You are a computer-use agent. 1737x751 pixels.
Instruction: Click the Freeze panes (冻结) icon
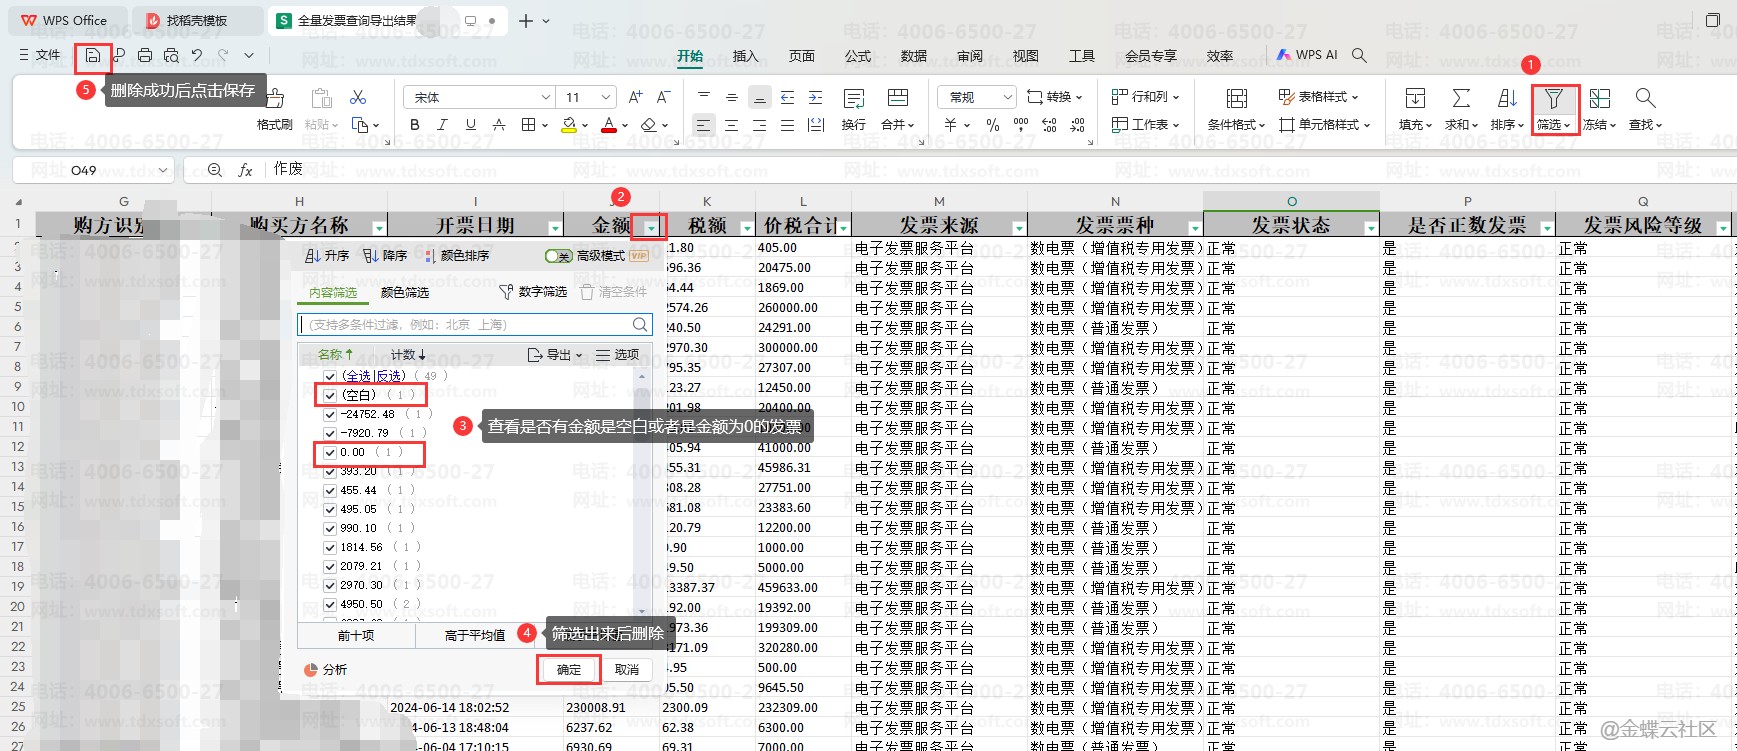tap(1600, 99)
